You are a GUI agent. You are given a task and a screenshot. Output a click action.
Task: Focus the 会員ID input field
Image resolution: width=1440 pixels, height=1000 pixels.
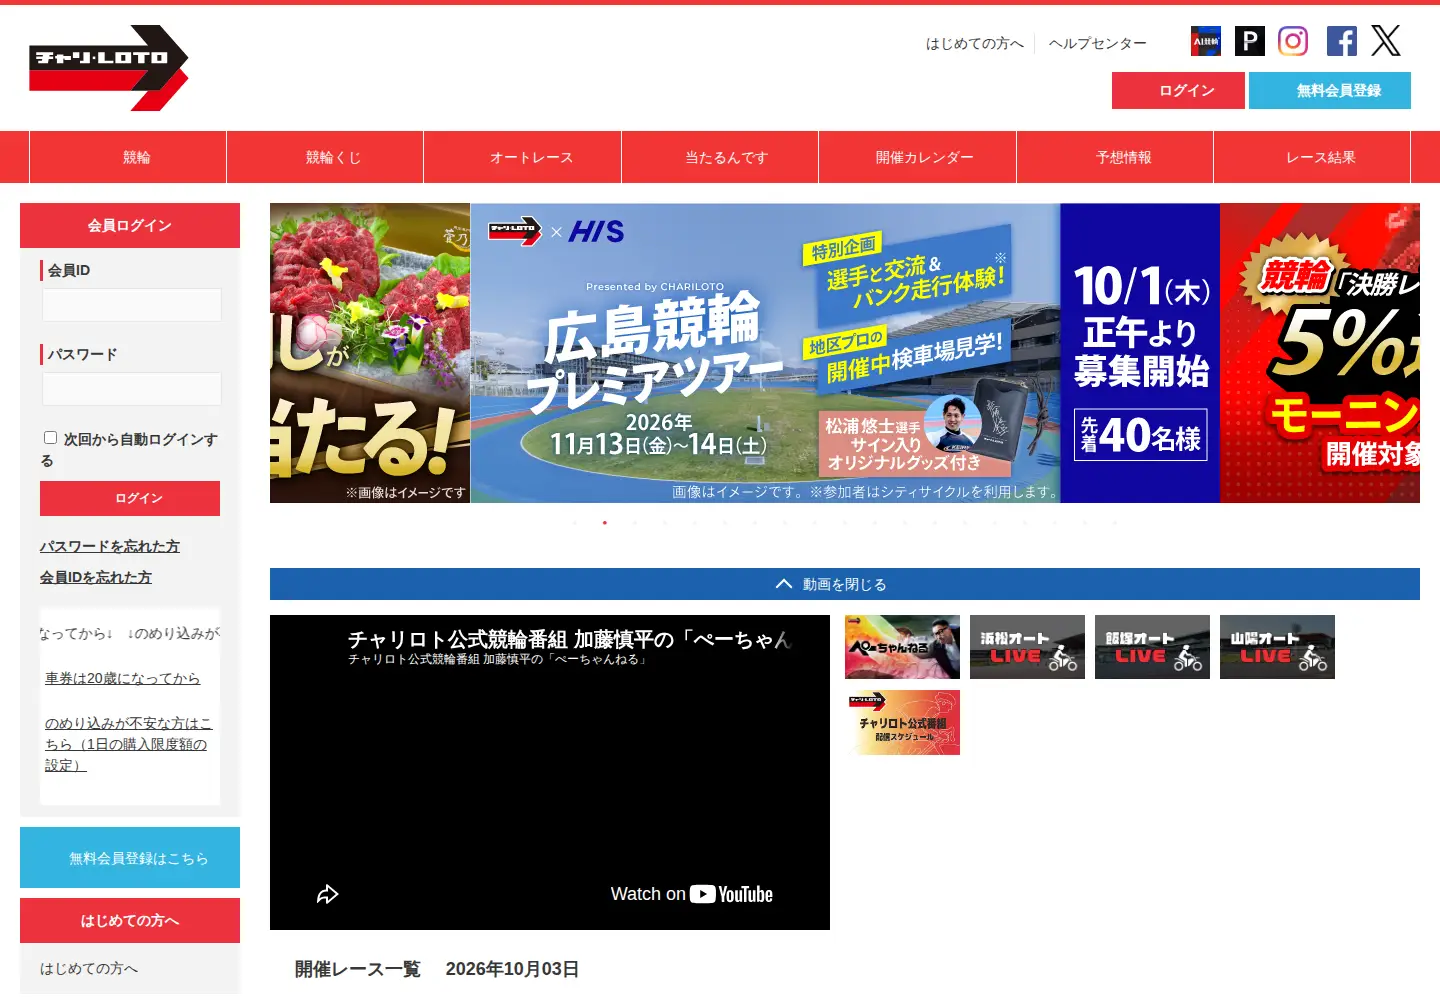(x=131, y=305)
